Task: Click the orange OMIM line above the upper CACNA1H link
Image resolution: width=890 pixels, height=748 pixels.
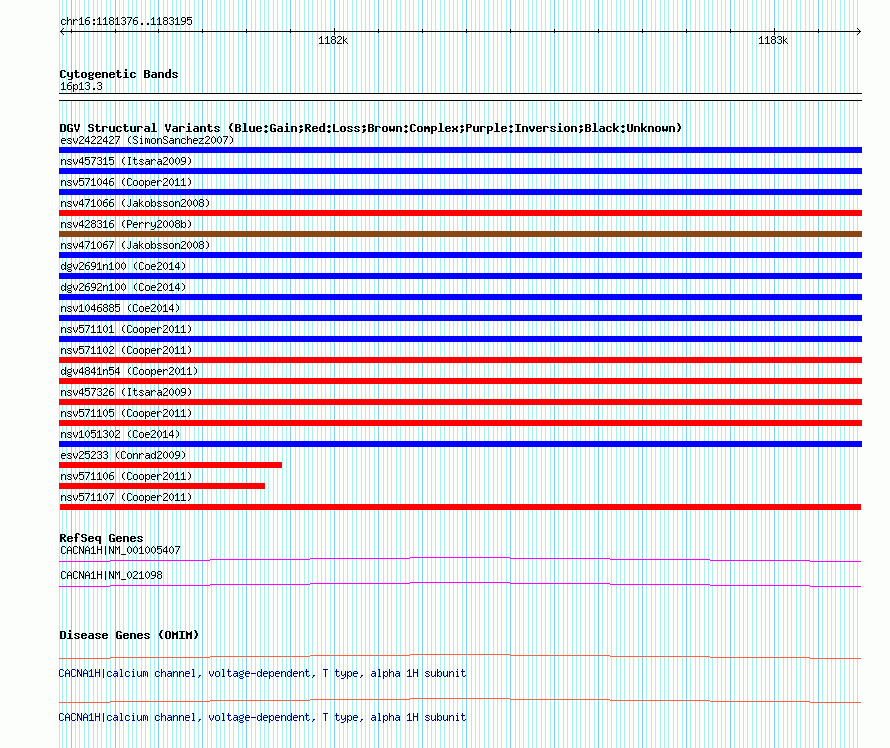Action: click(x=460, y=657)
